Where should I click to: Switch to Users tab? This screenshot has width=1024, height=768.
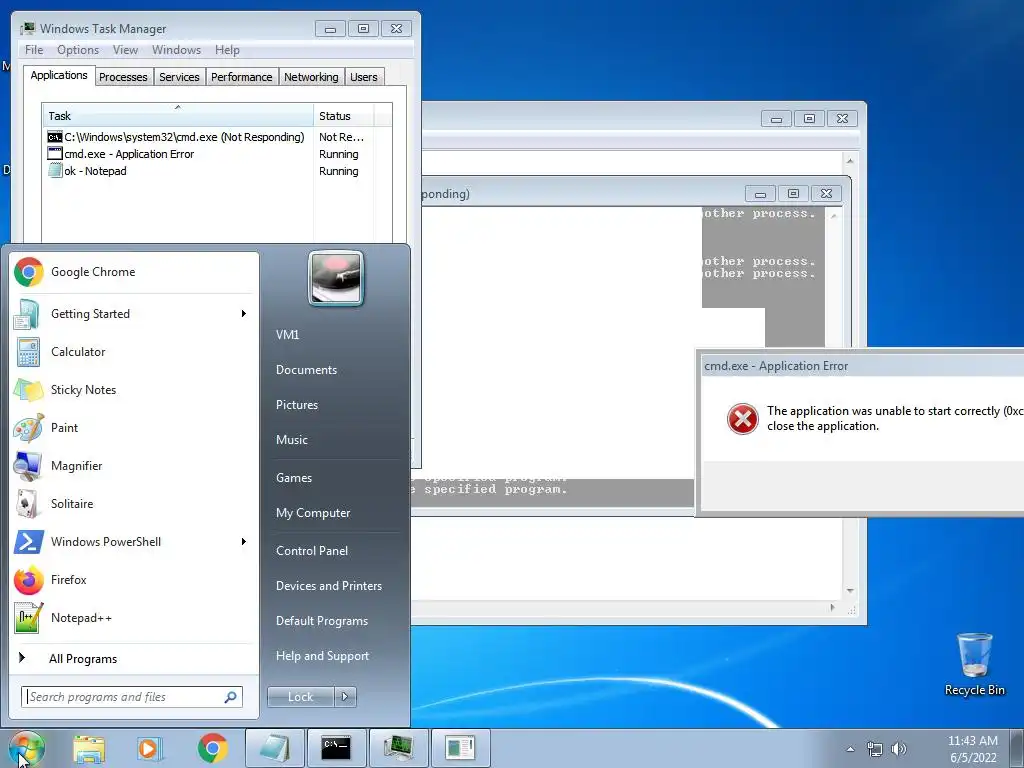(364, 77)
